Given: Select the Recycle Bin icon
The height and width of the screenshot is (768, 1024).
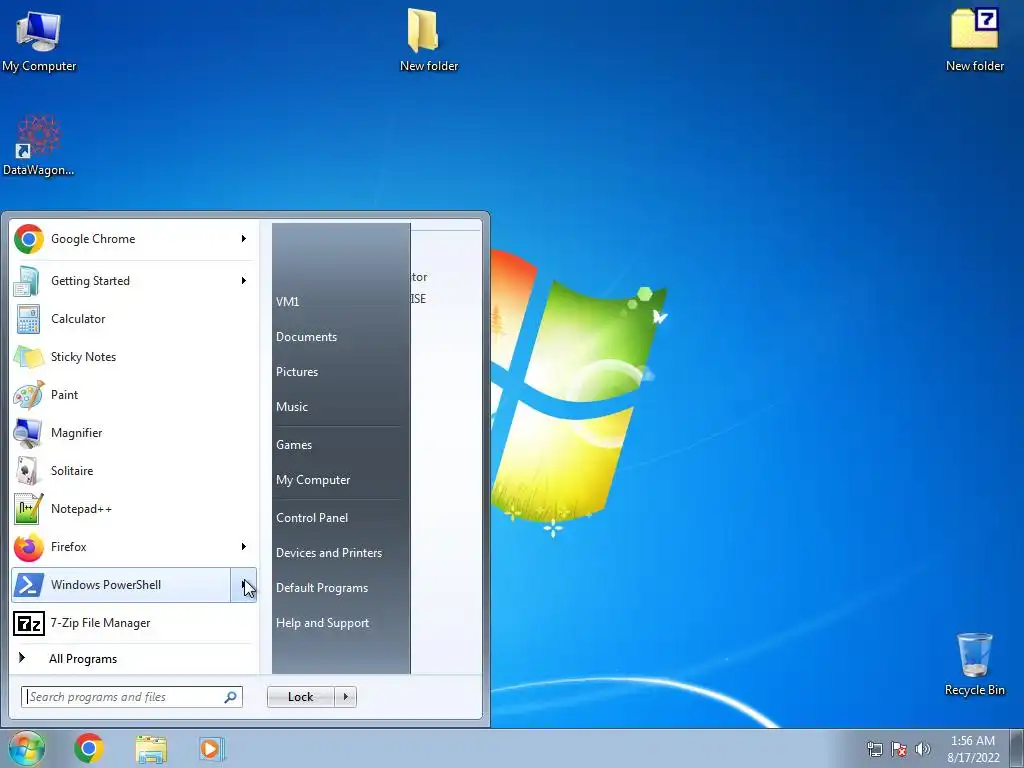Looking at the screenshot, I should click(974, 664).
